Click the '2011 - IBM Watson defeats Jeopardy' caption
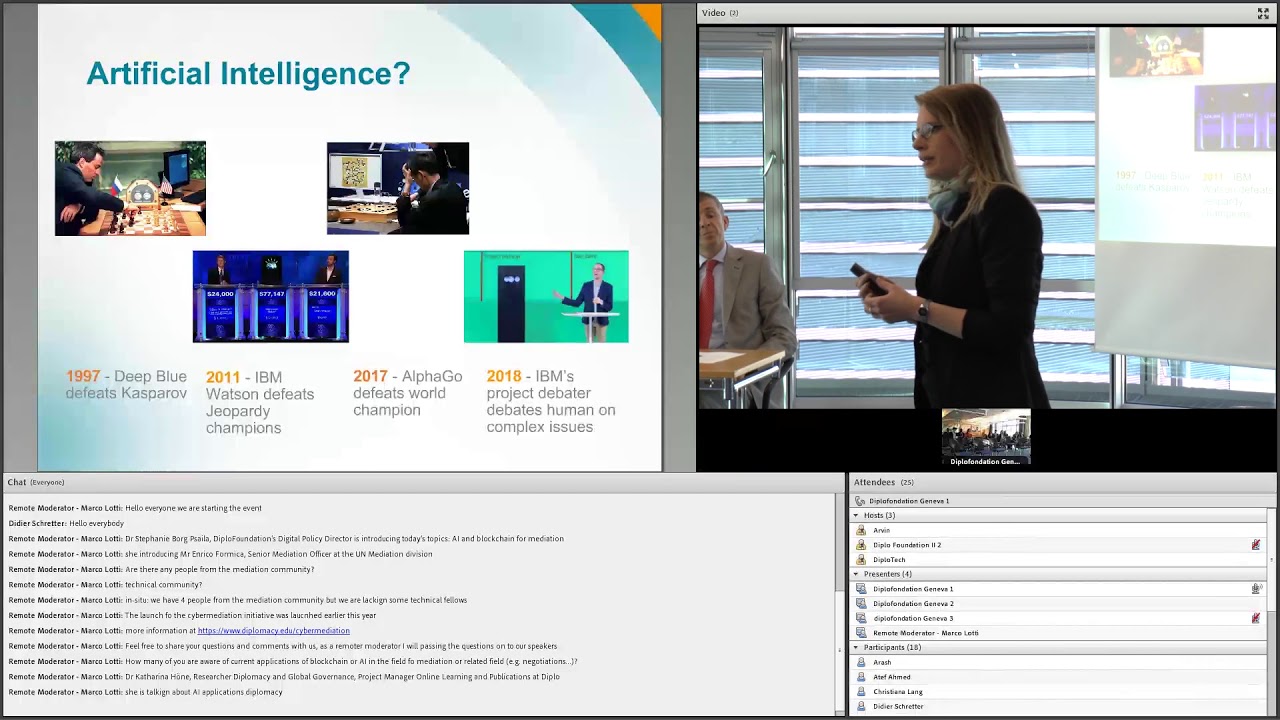Image resolution: width=1280 pixels, height=720 pixels. pos(260,403)
